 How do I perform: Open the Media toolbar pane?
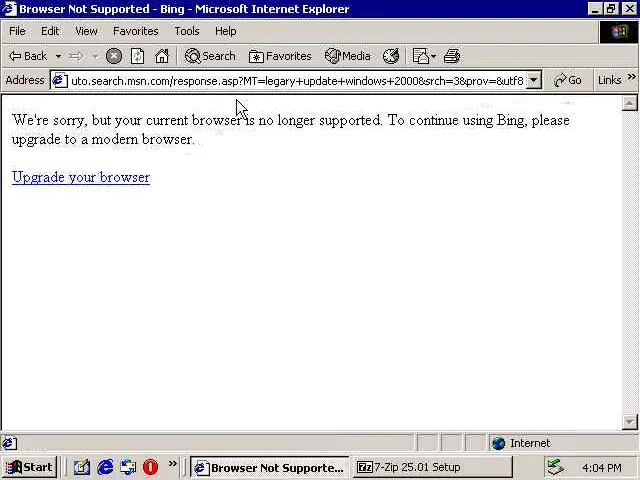pyautogui.click(x=348, y=56)
